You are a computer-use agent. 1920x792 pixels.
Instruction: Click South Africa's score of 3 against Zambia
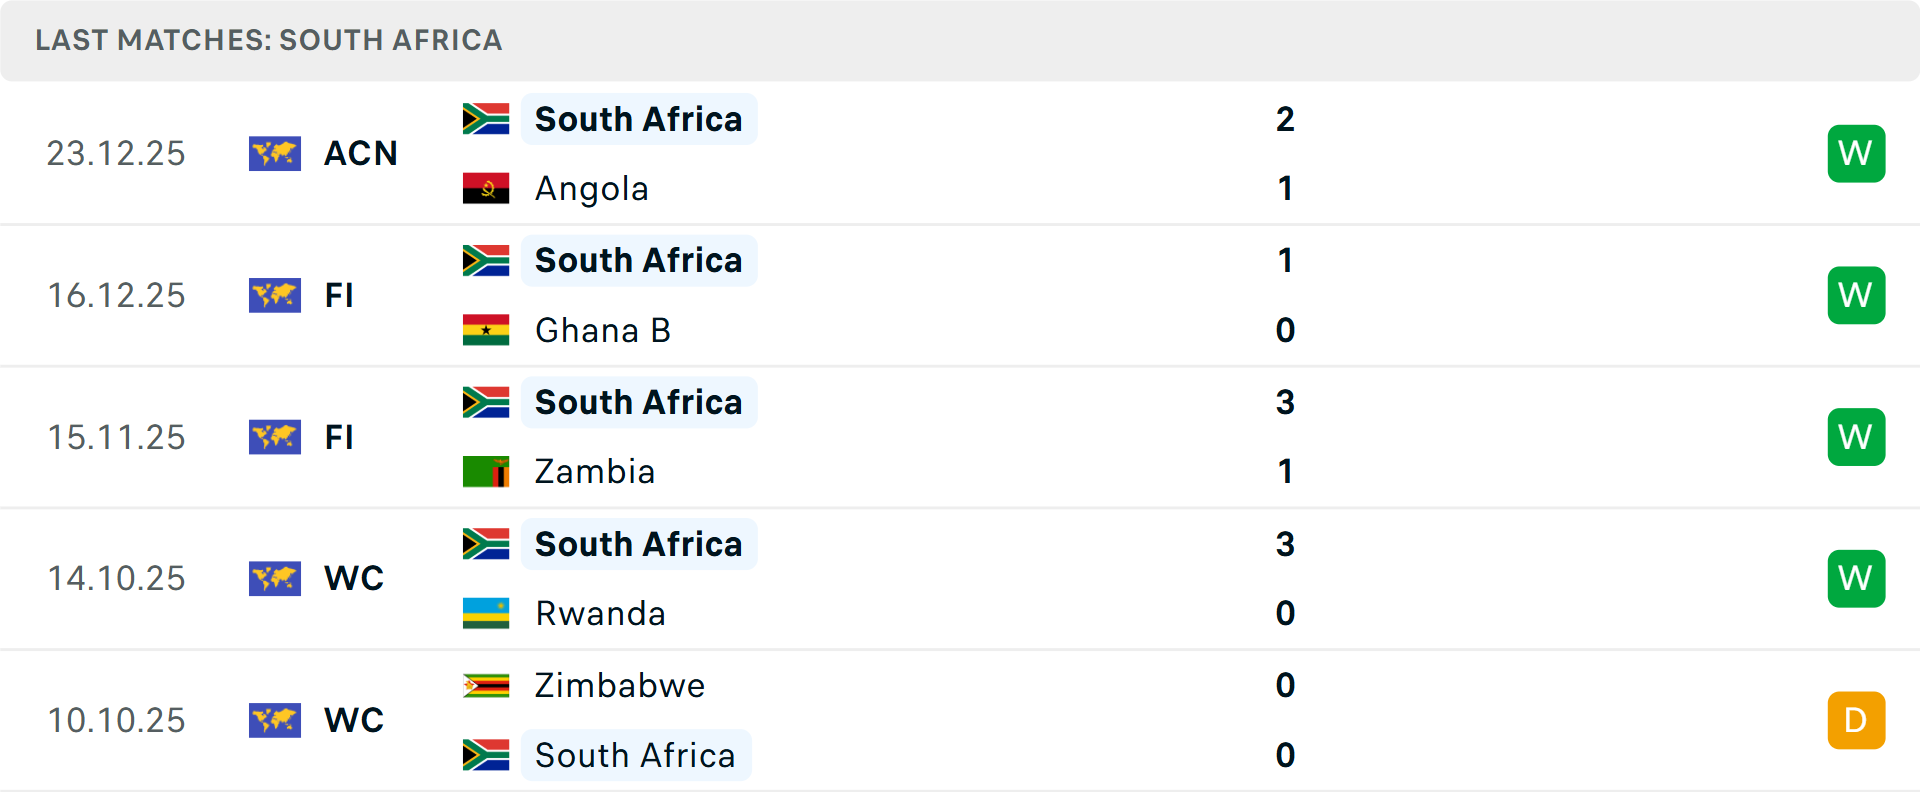tap(1285, 402)
